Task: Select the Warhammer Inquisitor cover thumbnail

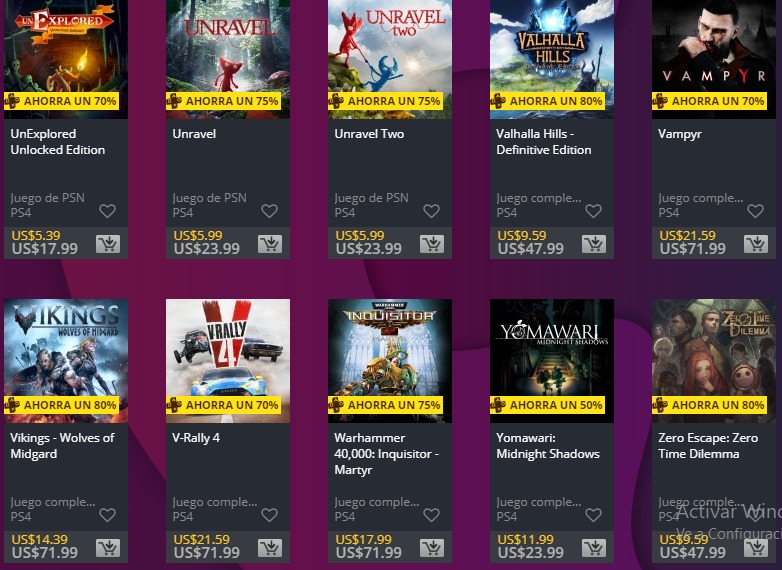Action: point(390,361)
